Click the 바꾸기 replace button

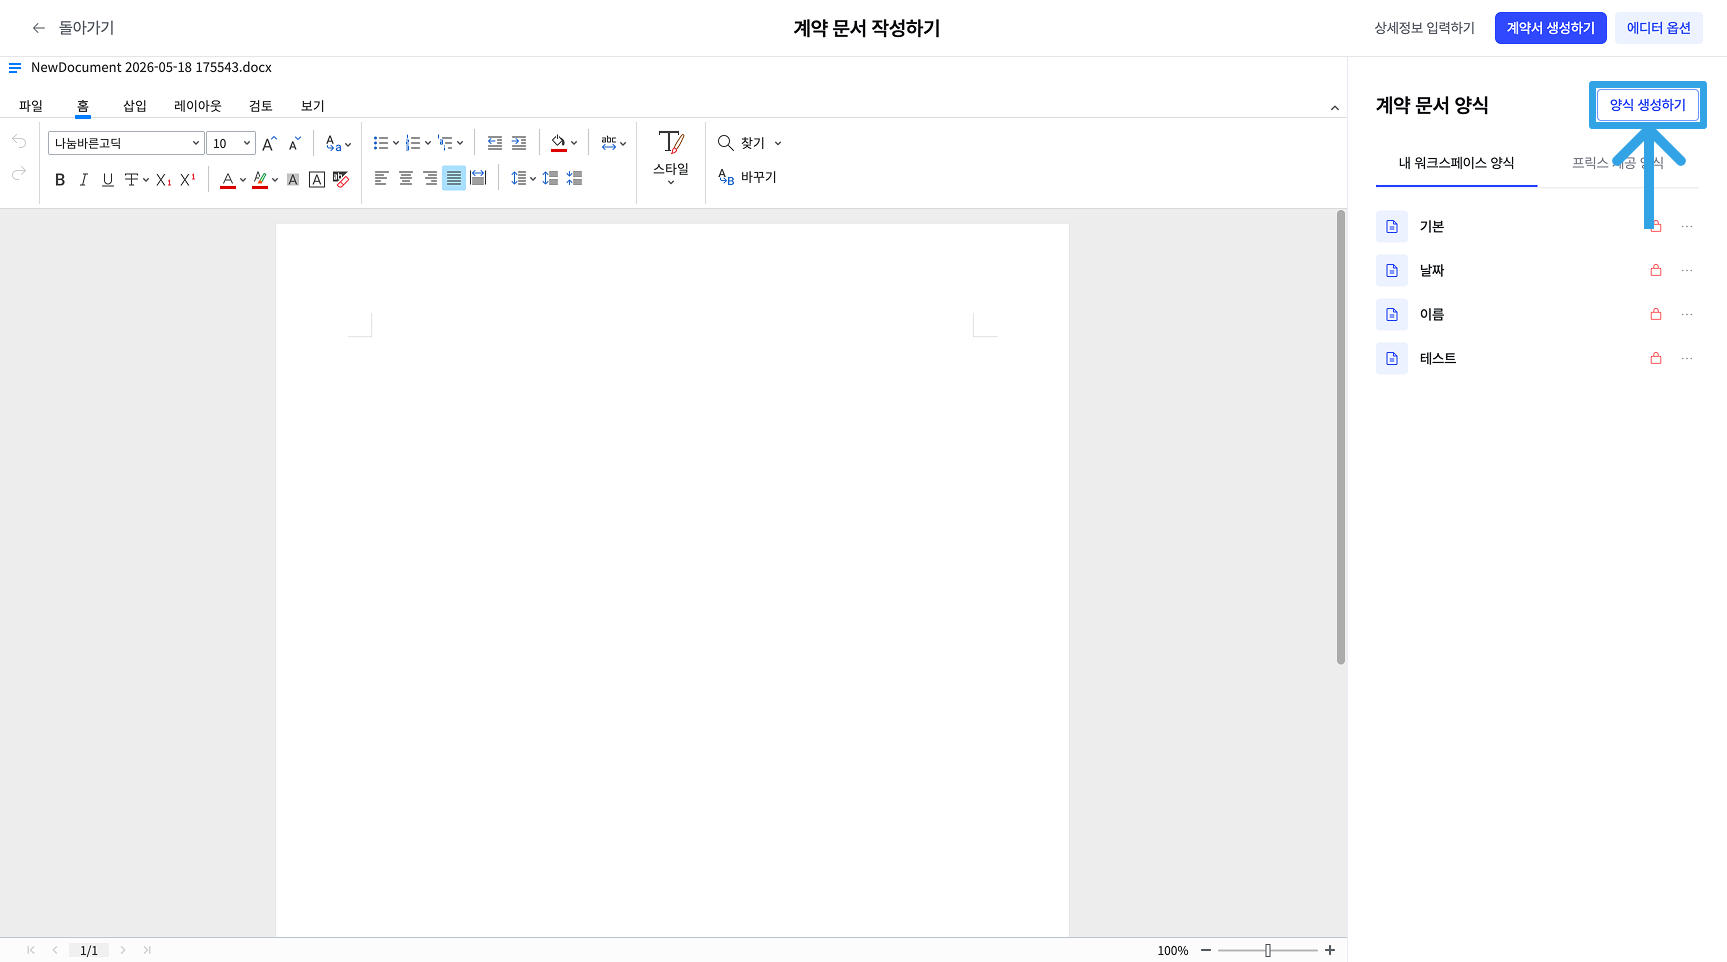point(747,177)
